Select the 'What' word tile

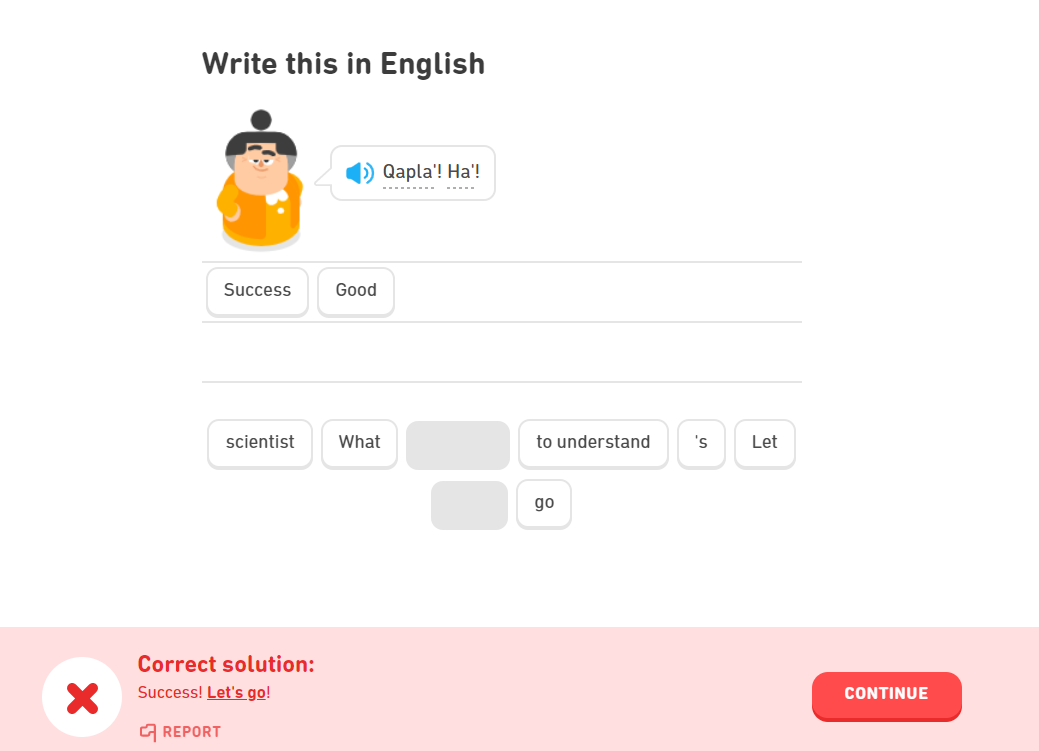[x=359, y=443]
